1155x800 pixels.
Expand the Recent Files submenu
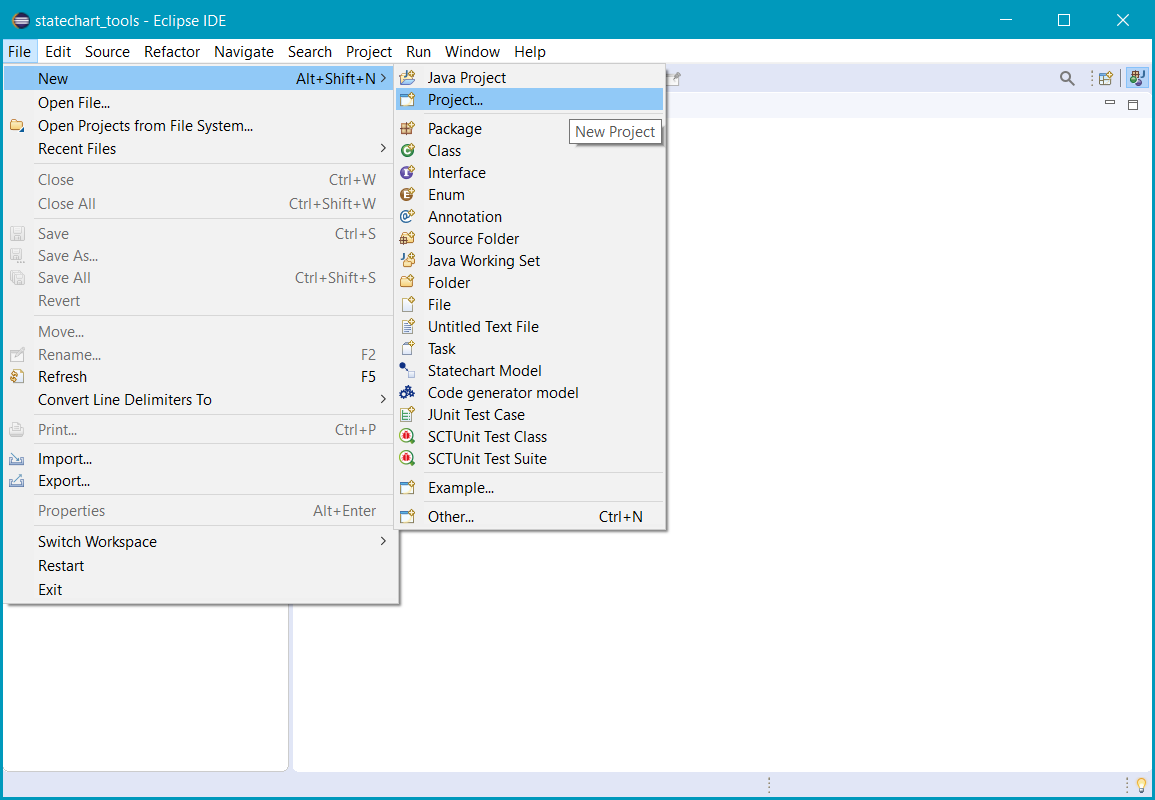pos(383,148)
